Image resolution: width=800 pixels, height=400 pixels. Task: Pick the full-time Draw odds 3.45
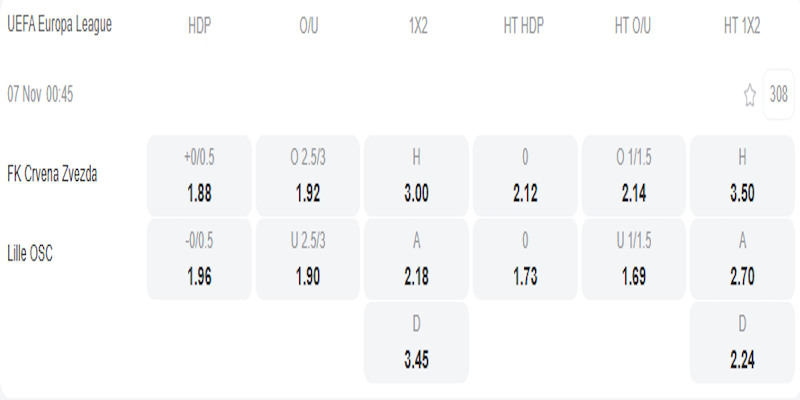pos(416,341)
